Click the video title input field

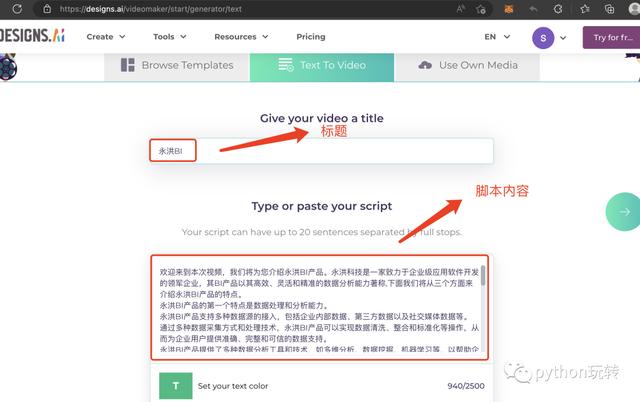coord(322,151)
